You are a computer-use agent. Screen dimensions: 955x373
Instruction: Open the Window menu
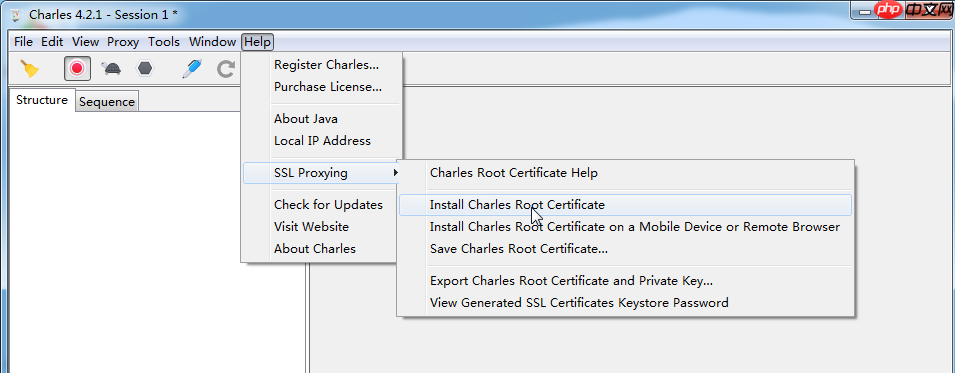point(212,42)
